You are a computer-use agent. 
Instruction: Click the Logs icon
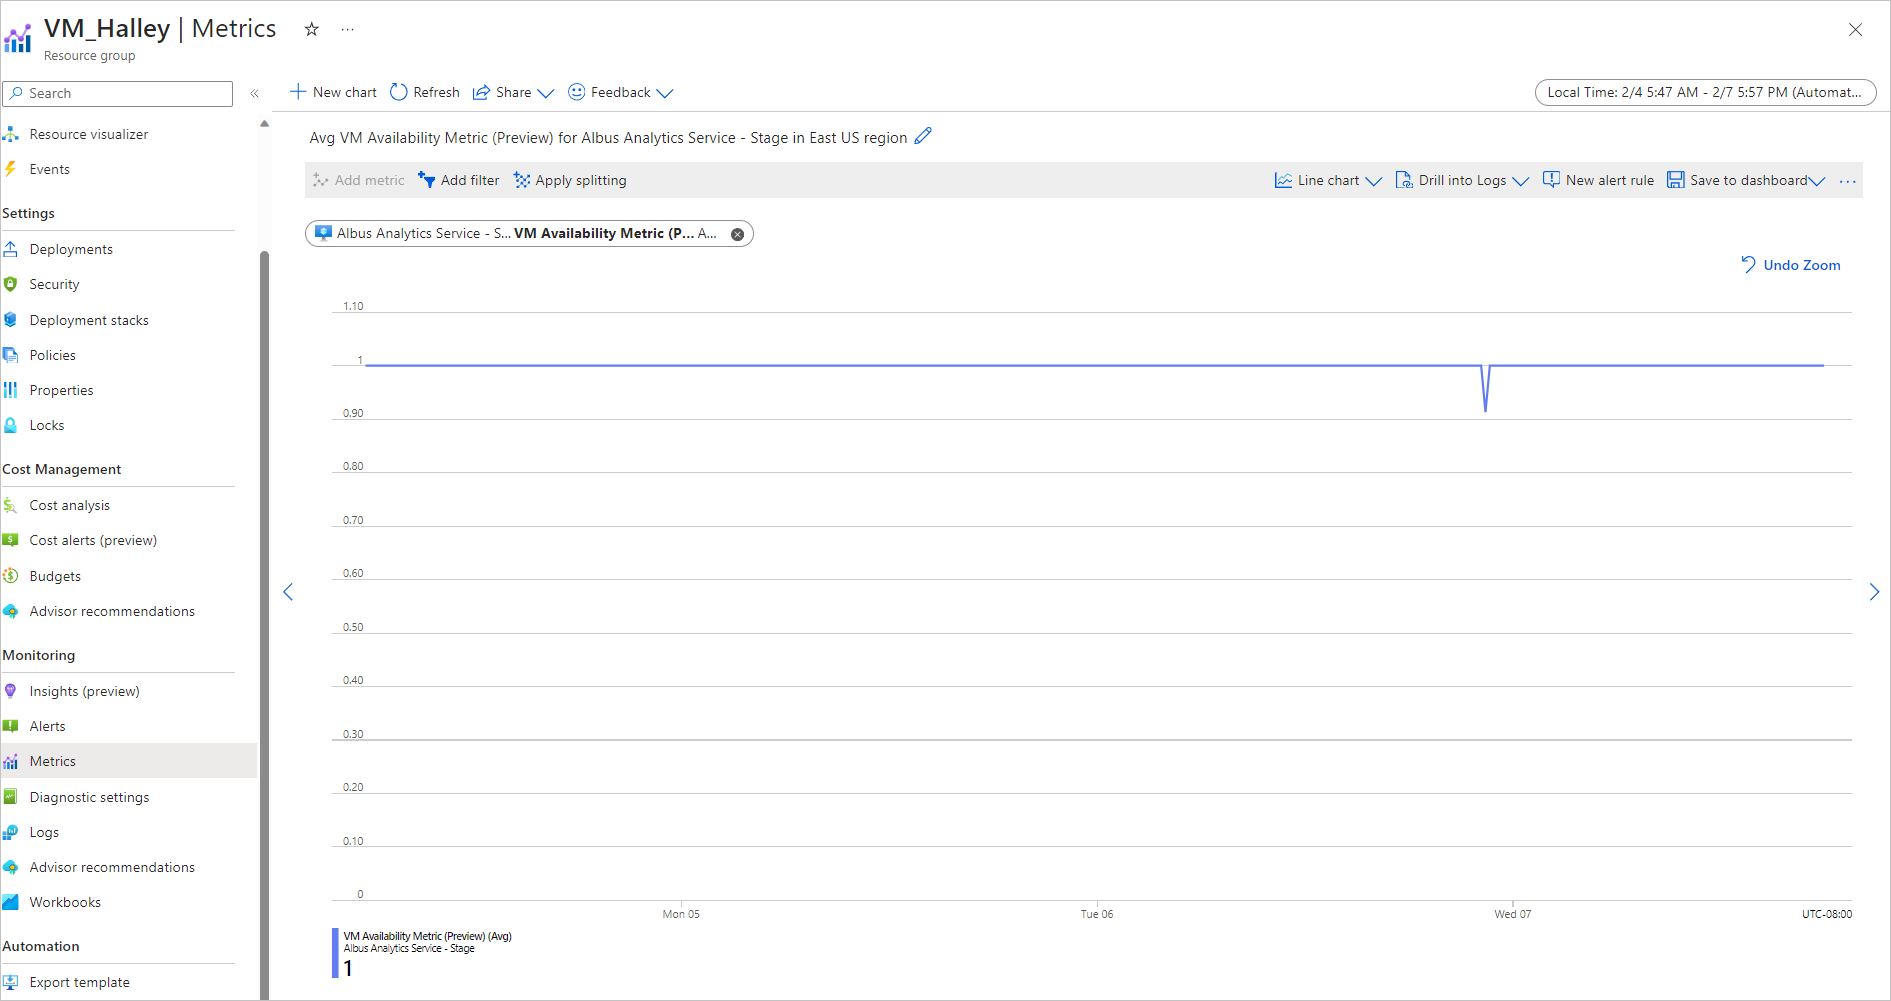point(11,832)
